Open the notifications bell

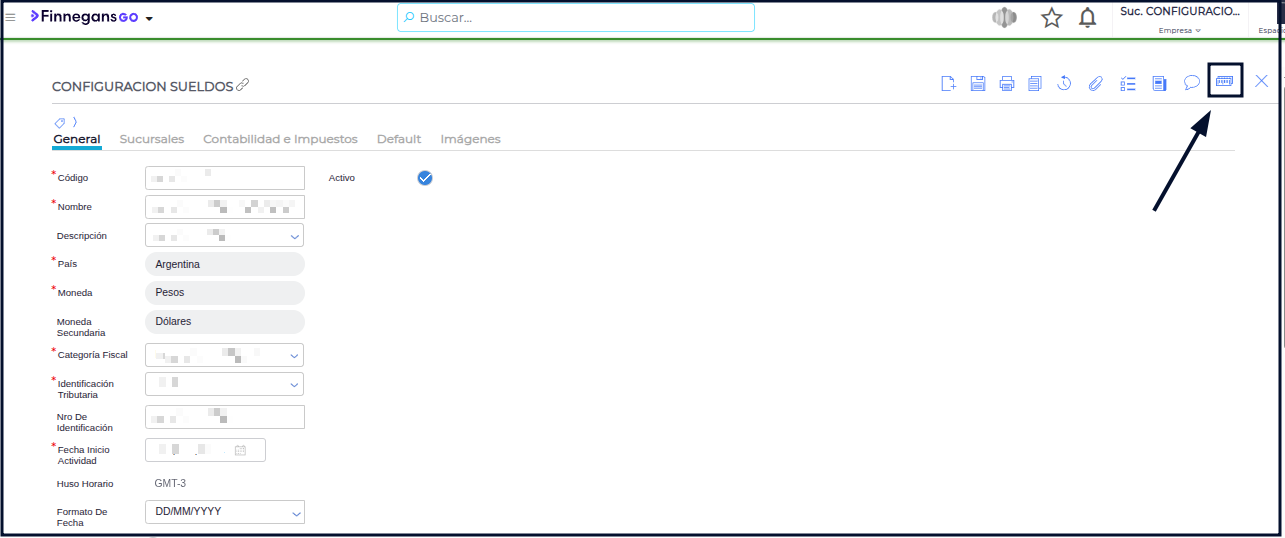[x=1087, y=18]
